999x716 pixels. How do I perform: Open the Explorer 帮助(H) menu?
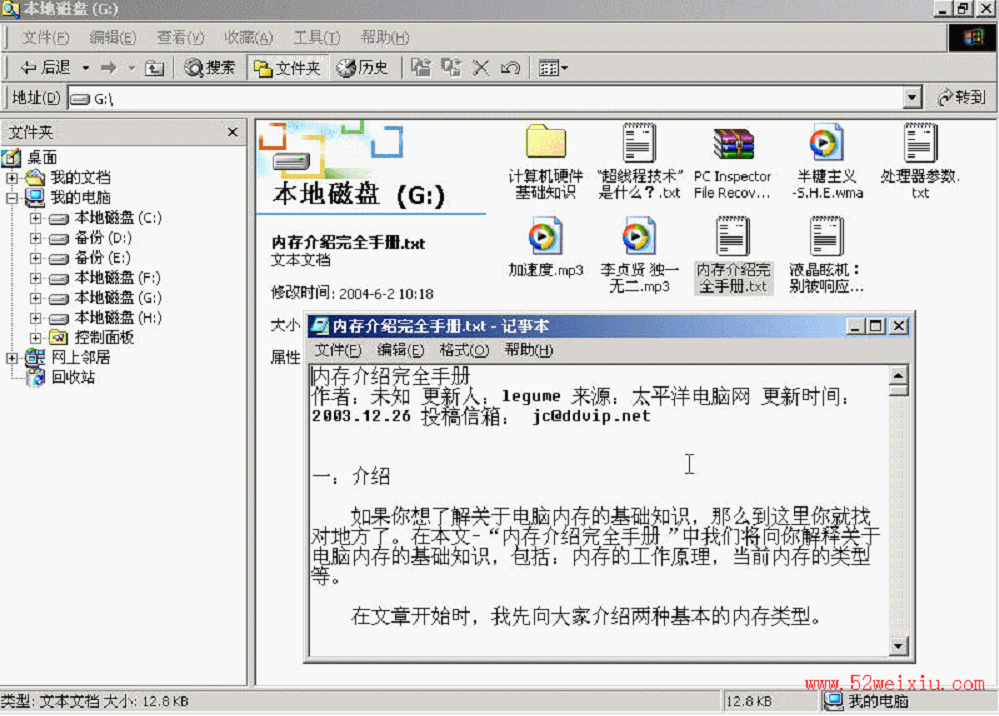(385, 38)
